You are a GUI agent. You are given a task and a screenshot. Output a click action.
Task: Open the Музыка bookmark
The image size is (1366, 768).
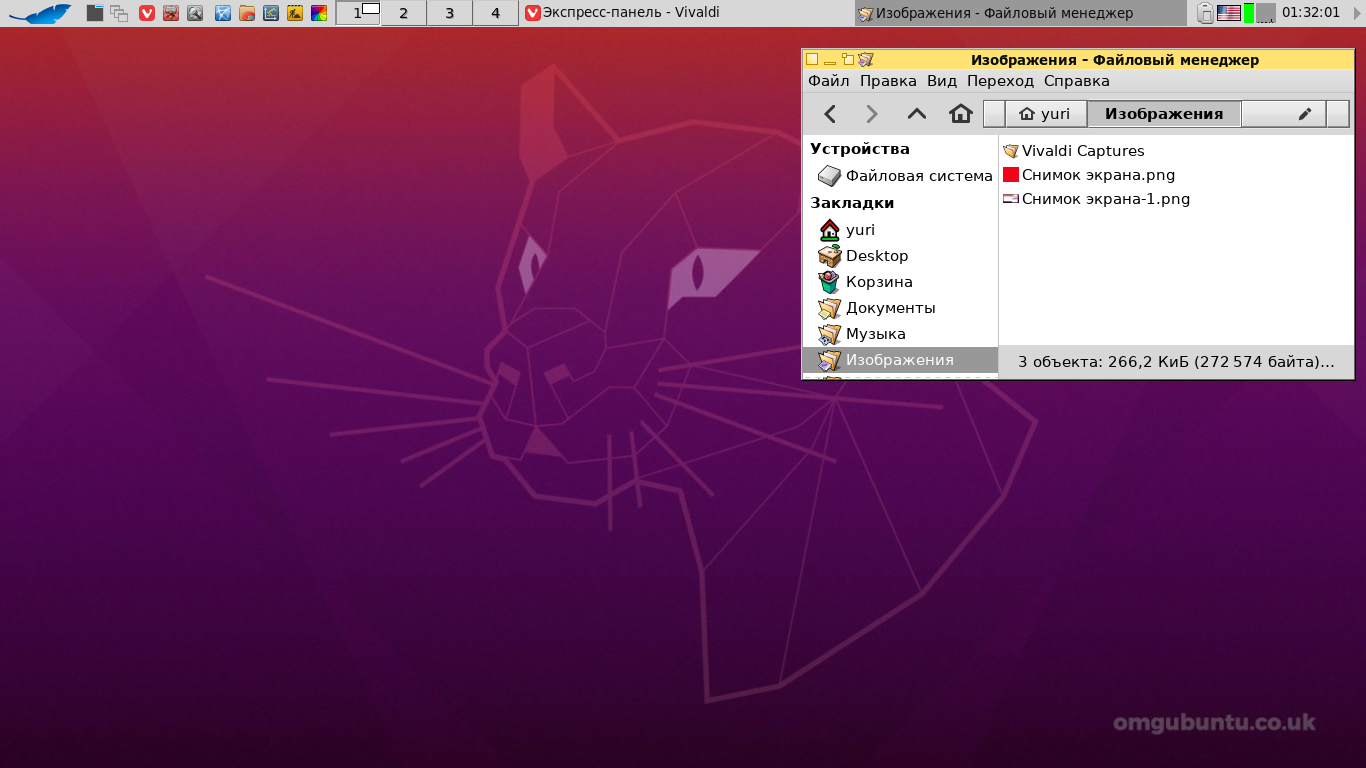900,334
